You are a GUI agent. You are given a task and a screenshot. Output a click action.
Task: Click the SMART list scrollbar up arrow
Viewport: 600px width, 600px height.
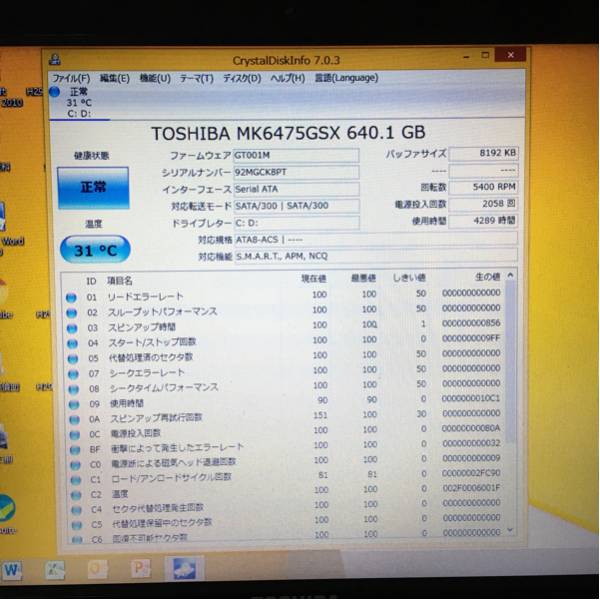(x=510, y=275)
